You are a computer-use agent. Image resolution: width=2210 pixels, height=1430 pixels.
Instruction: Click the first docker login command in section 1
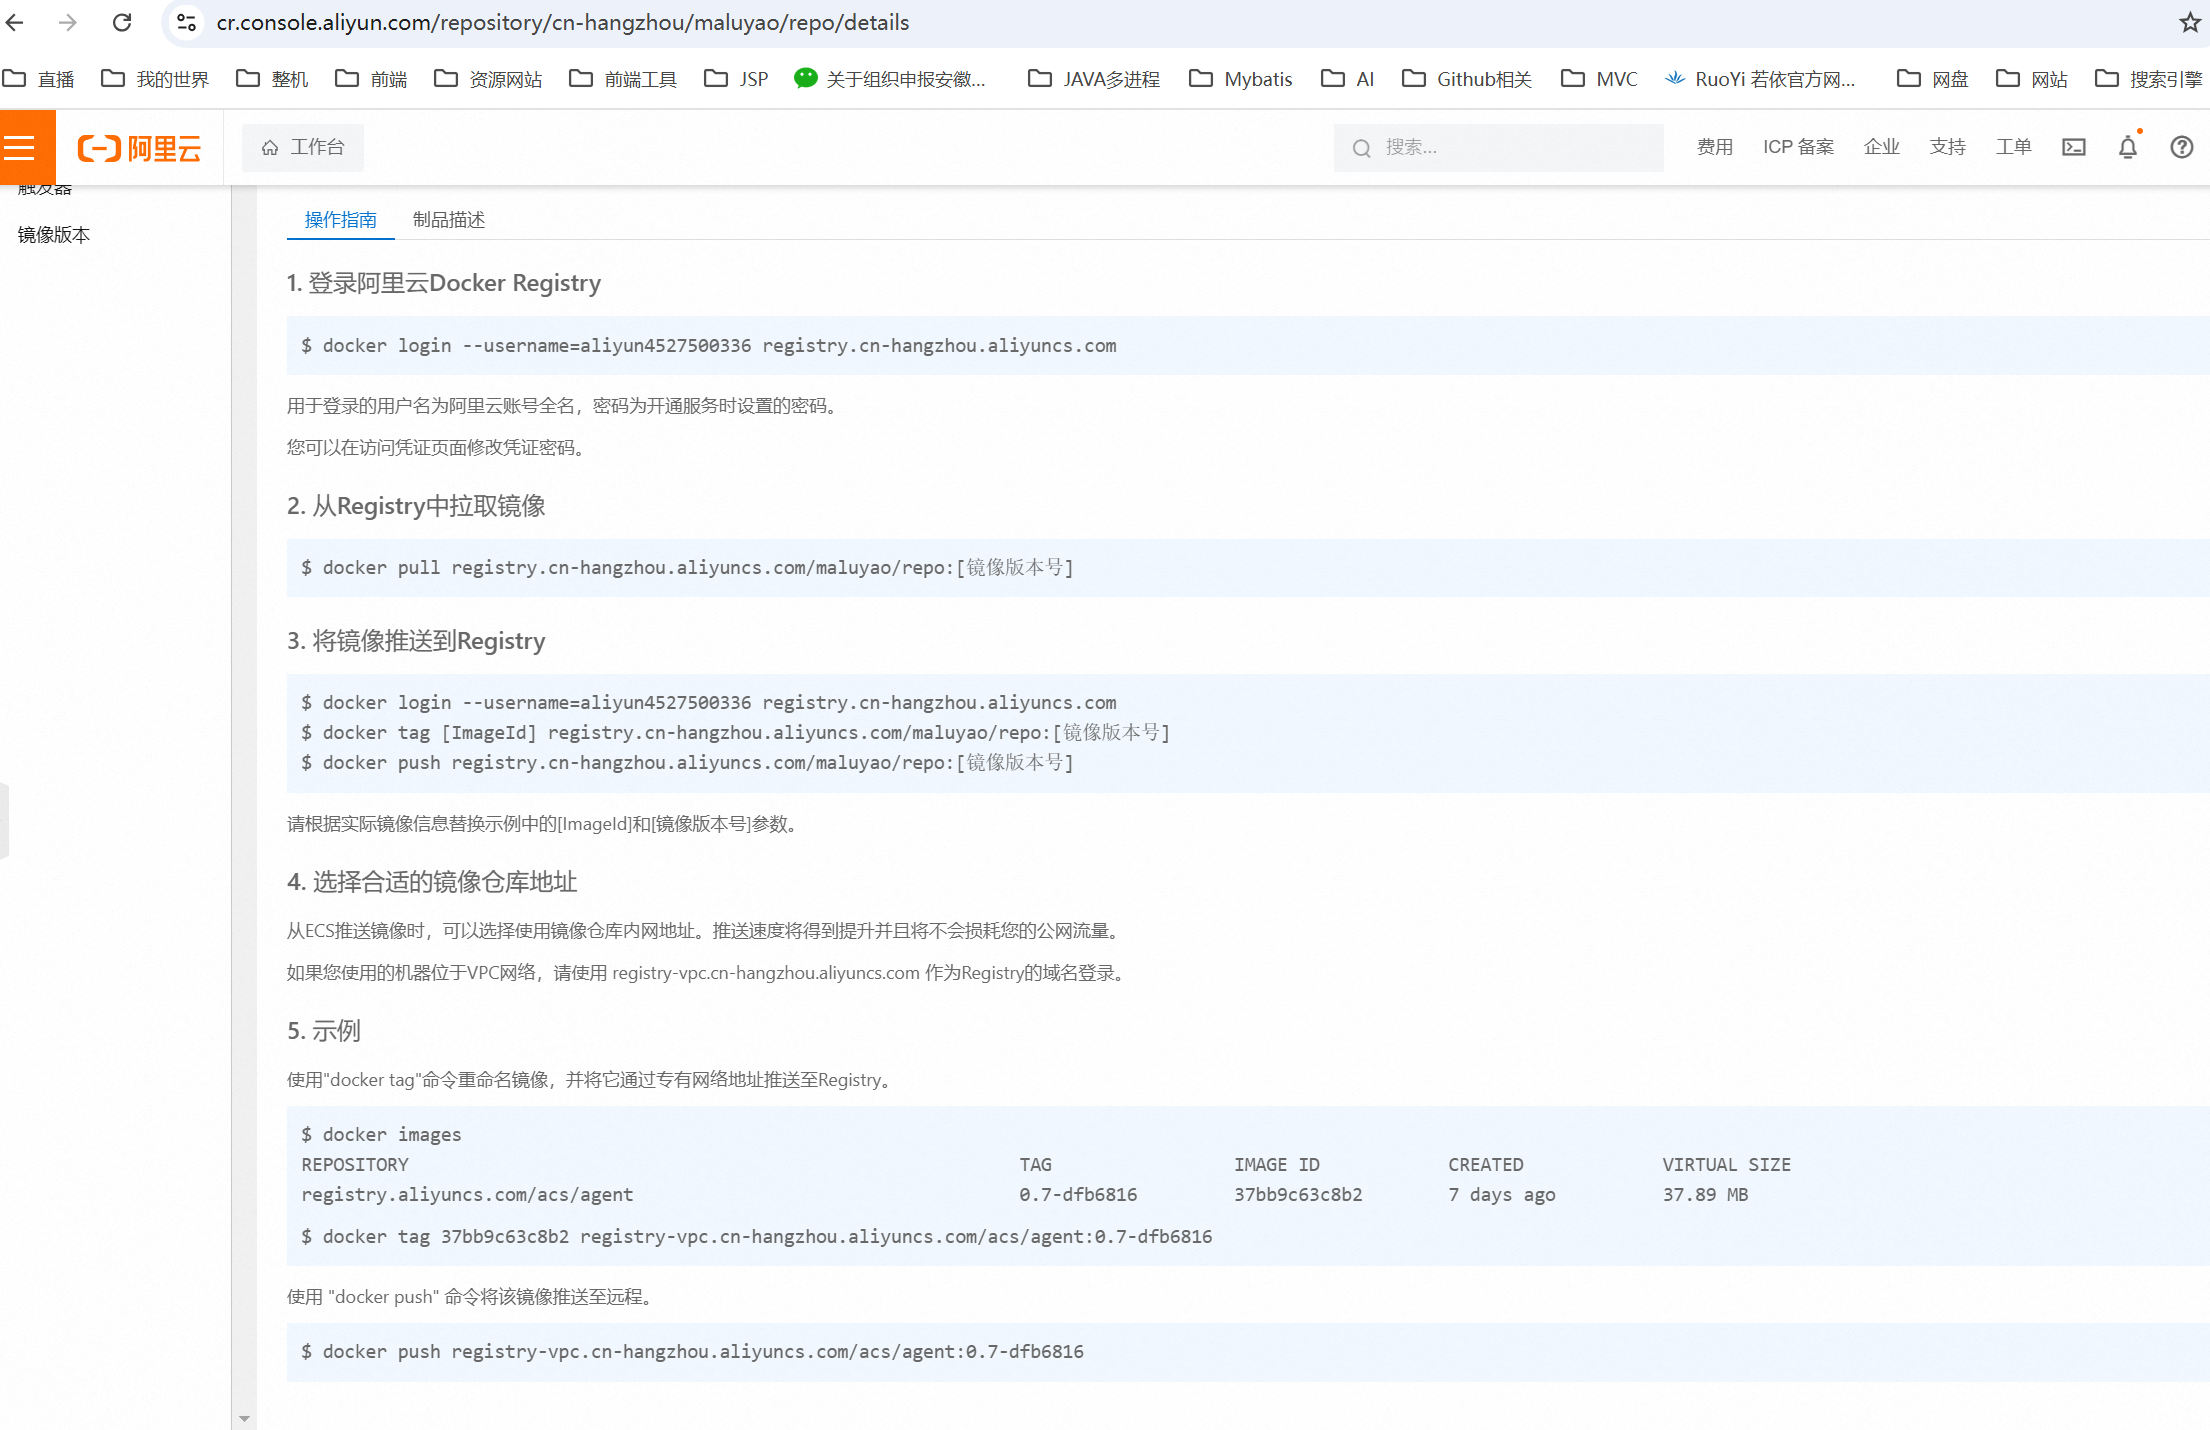click(x=709, y=346)
